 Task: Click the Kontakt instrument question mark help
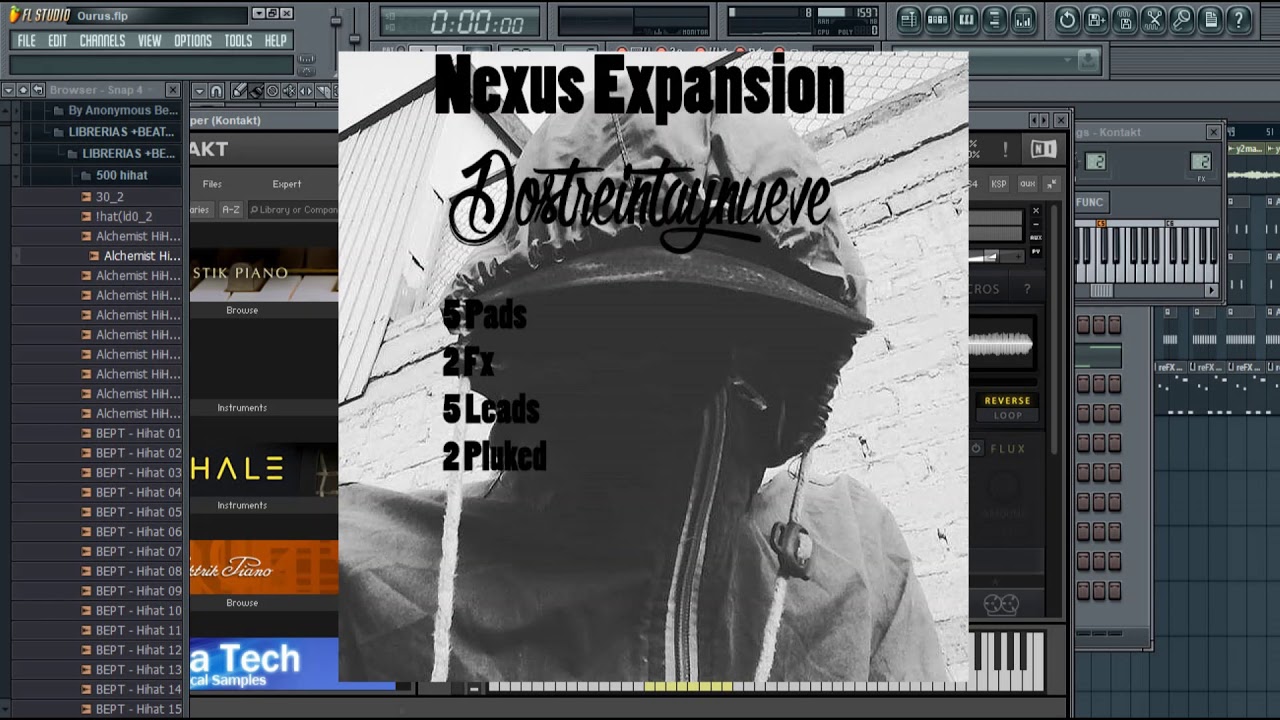tap(1027, 289)
